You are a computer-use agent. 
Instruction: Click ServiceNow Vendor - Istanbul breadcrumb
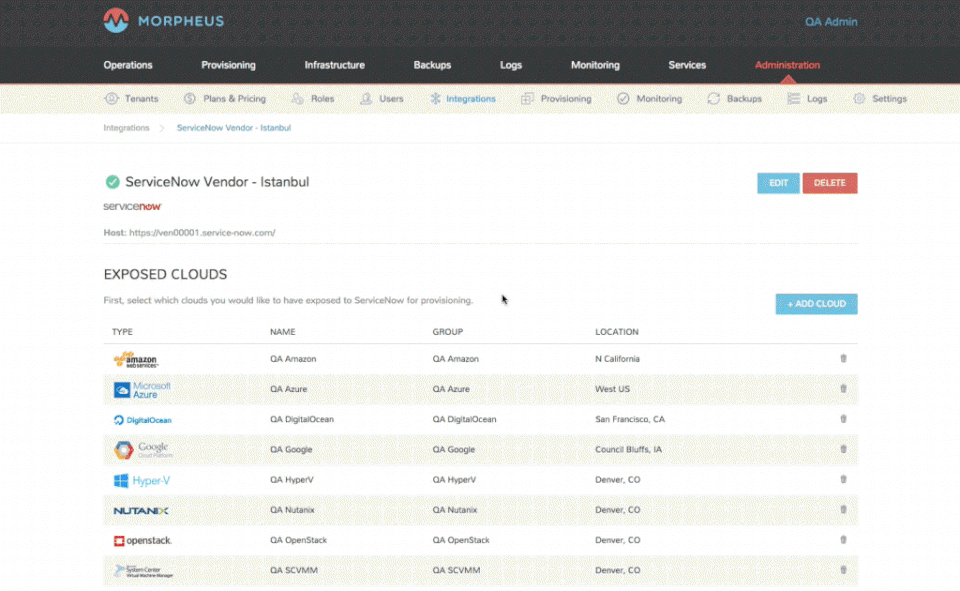(x=234, y=127)
